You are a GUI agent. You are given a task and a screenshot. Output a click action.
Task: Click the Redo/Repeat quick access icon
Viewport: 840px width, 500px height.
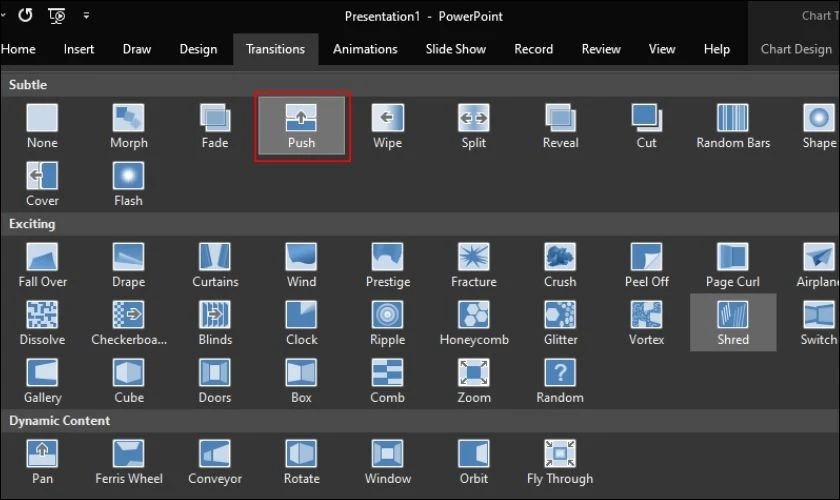point(25,15)
